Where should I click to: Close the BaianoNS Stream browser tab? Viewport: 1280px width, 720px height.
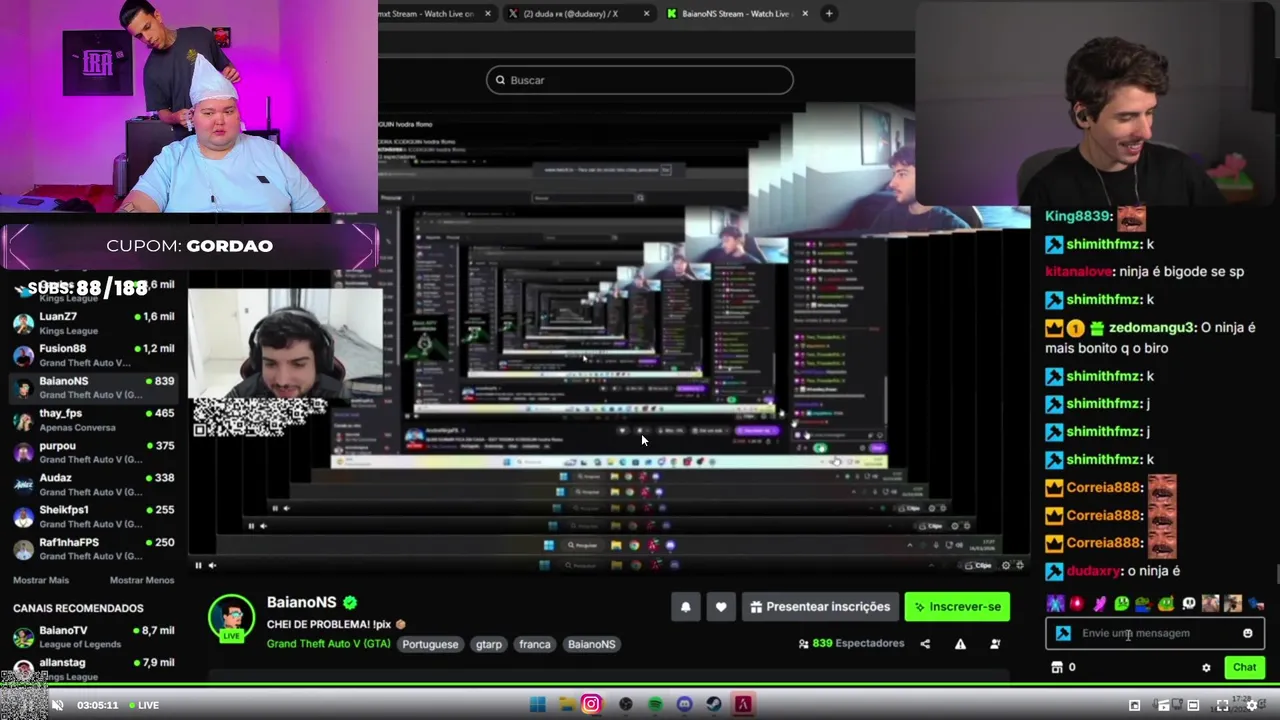806,13
